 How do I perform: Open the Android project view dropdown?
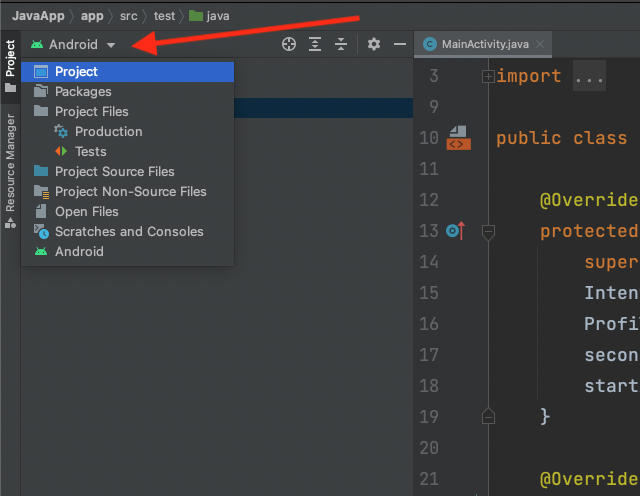[73, 44]
